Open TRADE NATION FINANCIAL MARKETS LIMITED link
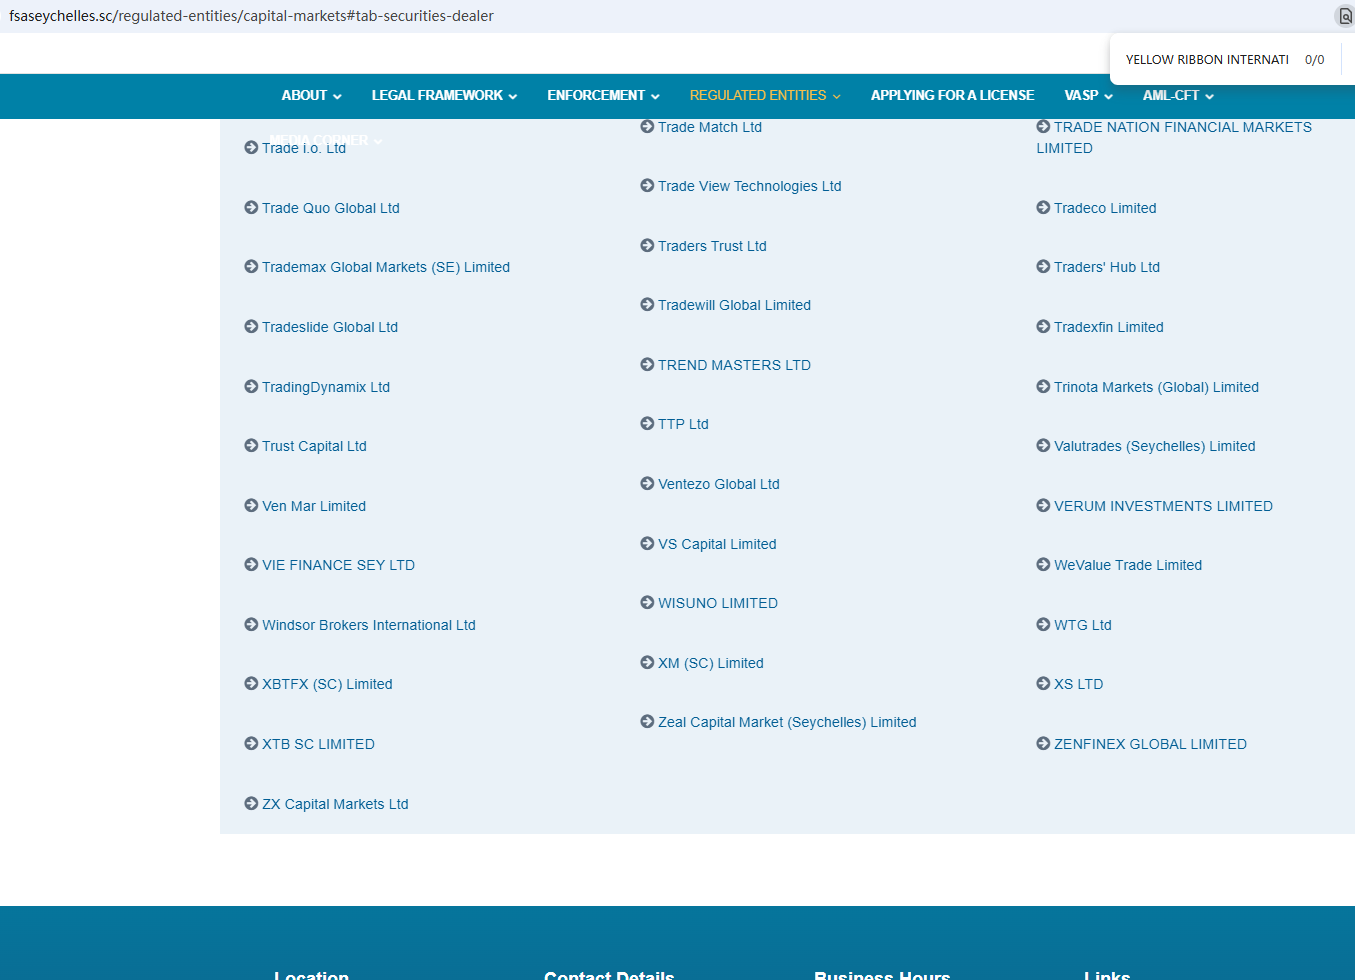 pos(1174,137)
